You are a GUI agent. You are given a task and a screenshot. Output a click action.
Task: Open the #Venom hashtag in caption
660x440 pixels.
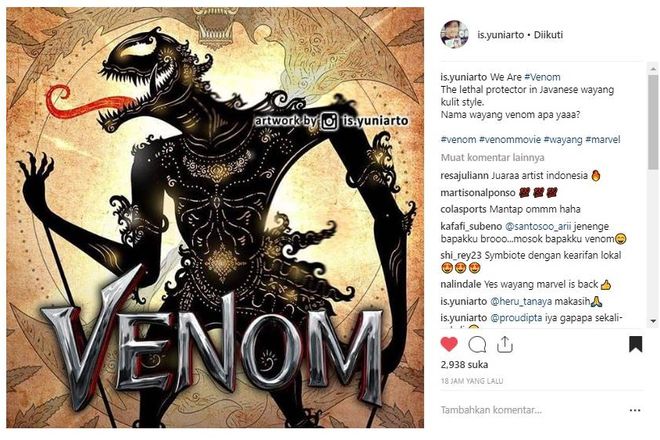tap(542, 77)
